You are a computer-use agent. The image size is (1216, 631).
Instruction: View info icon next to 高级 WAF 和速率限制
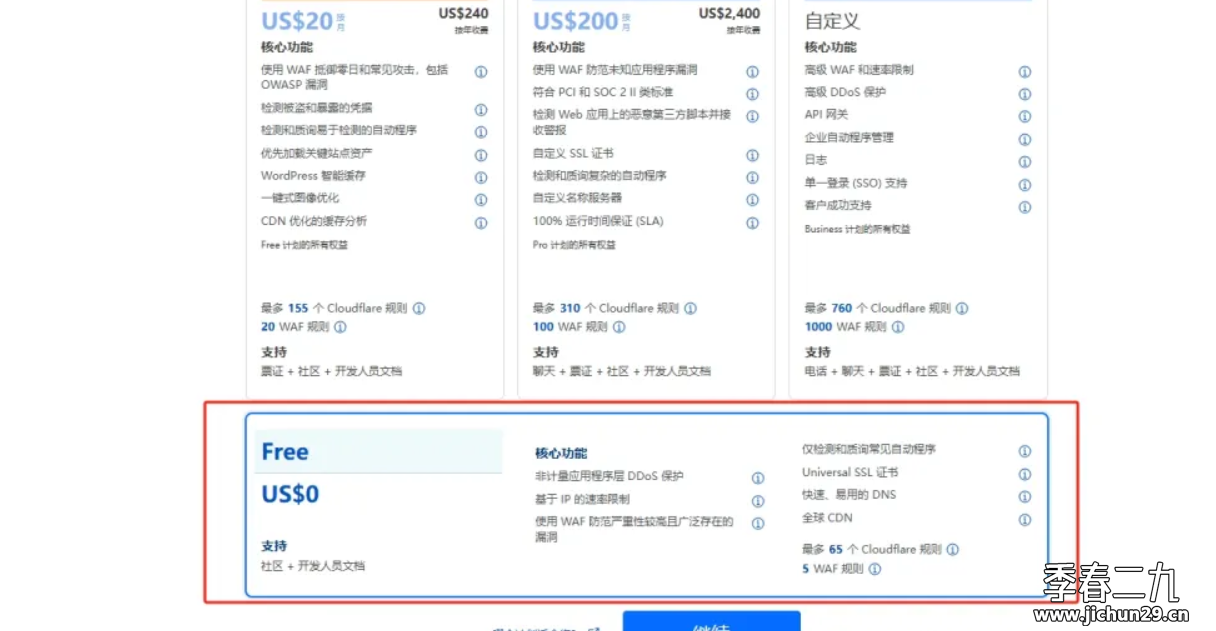click(1025, 72)
